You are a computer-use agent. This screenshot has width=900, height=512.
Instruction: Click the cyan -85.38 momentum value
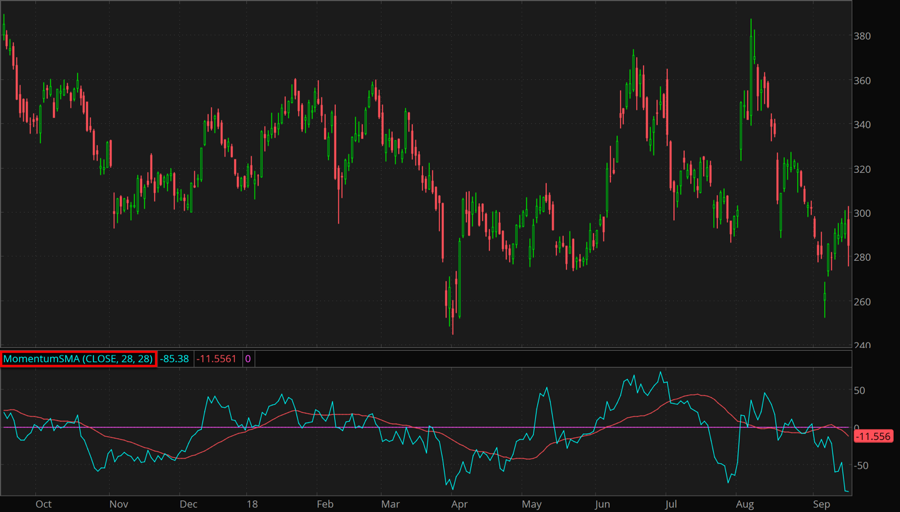pyautogui.click(x=175, y=358)
